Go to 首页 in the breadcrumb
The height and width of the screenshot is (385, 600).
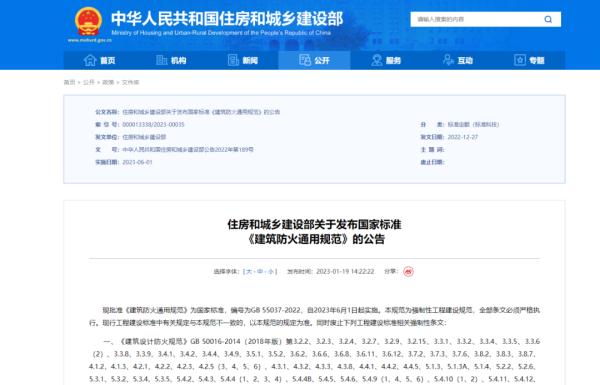pos(69,82)
